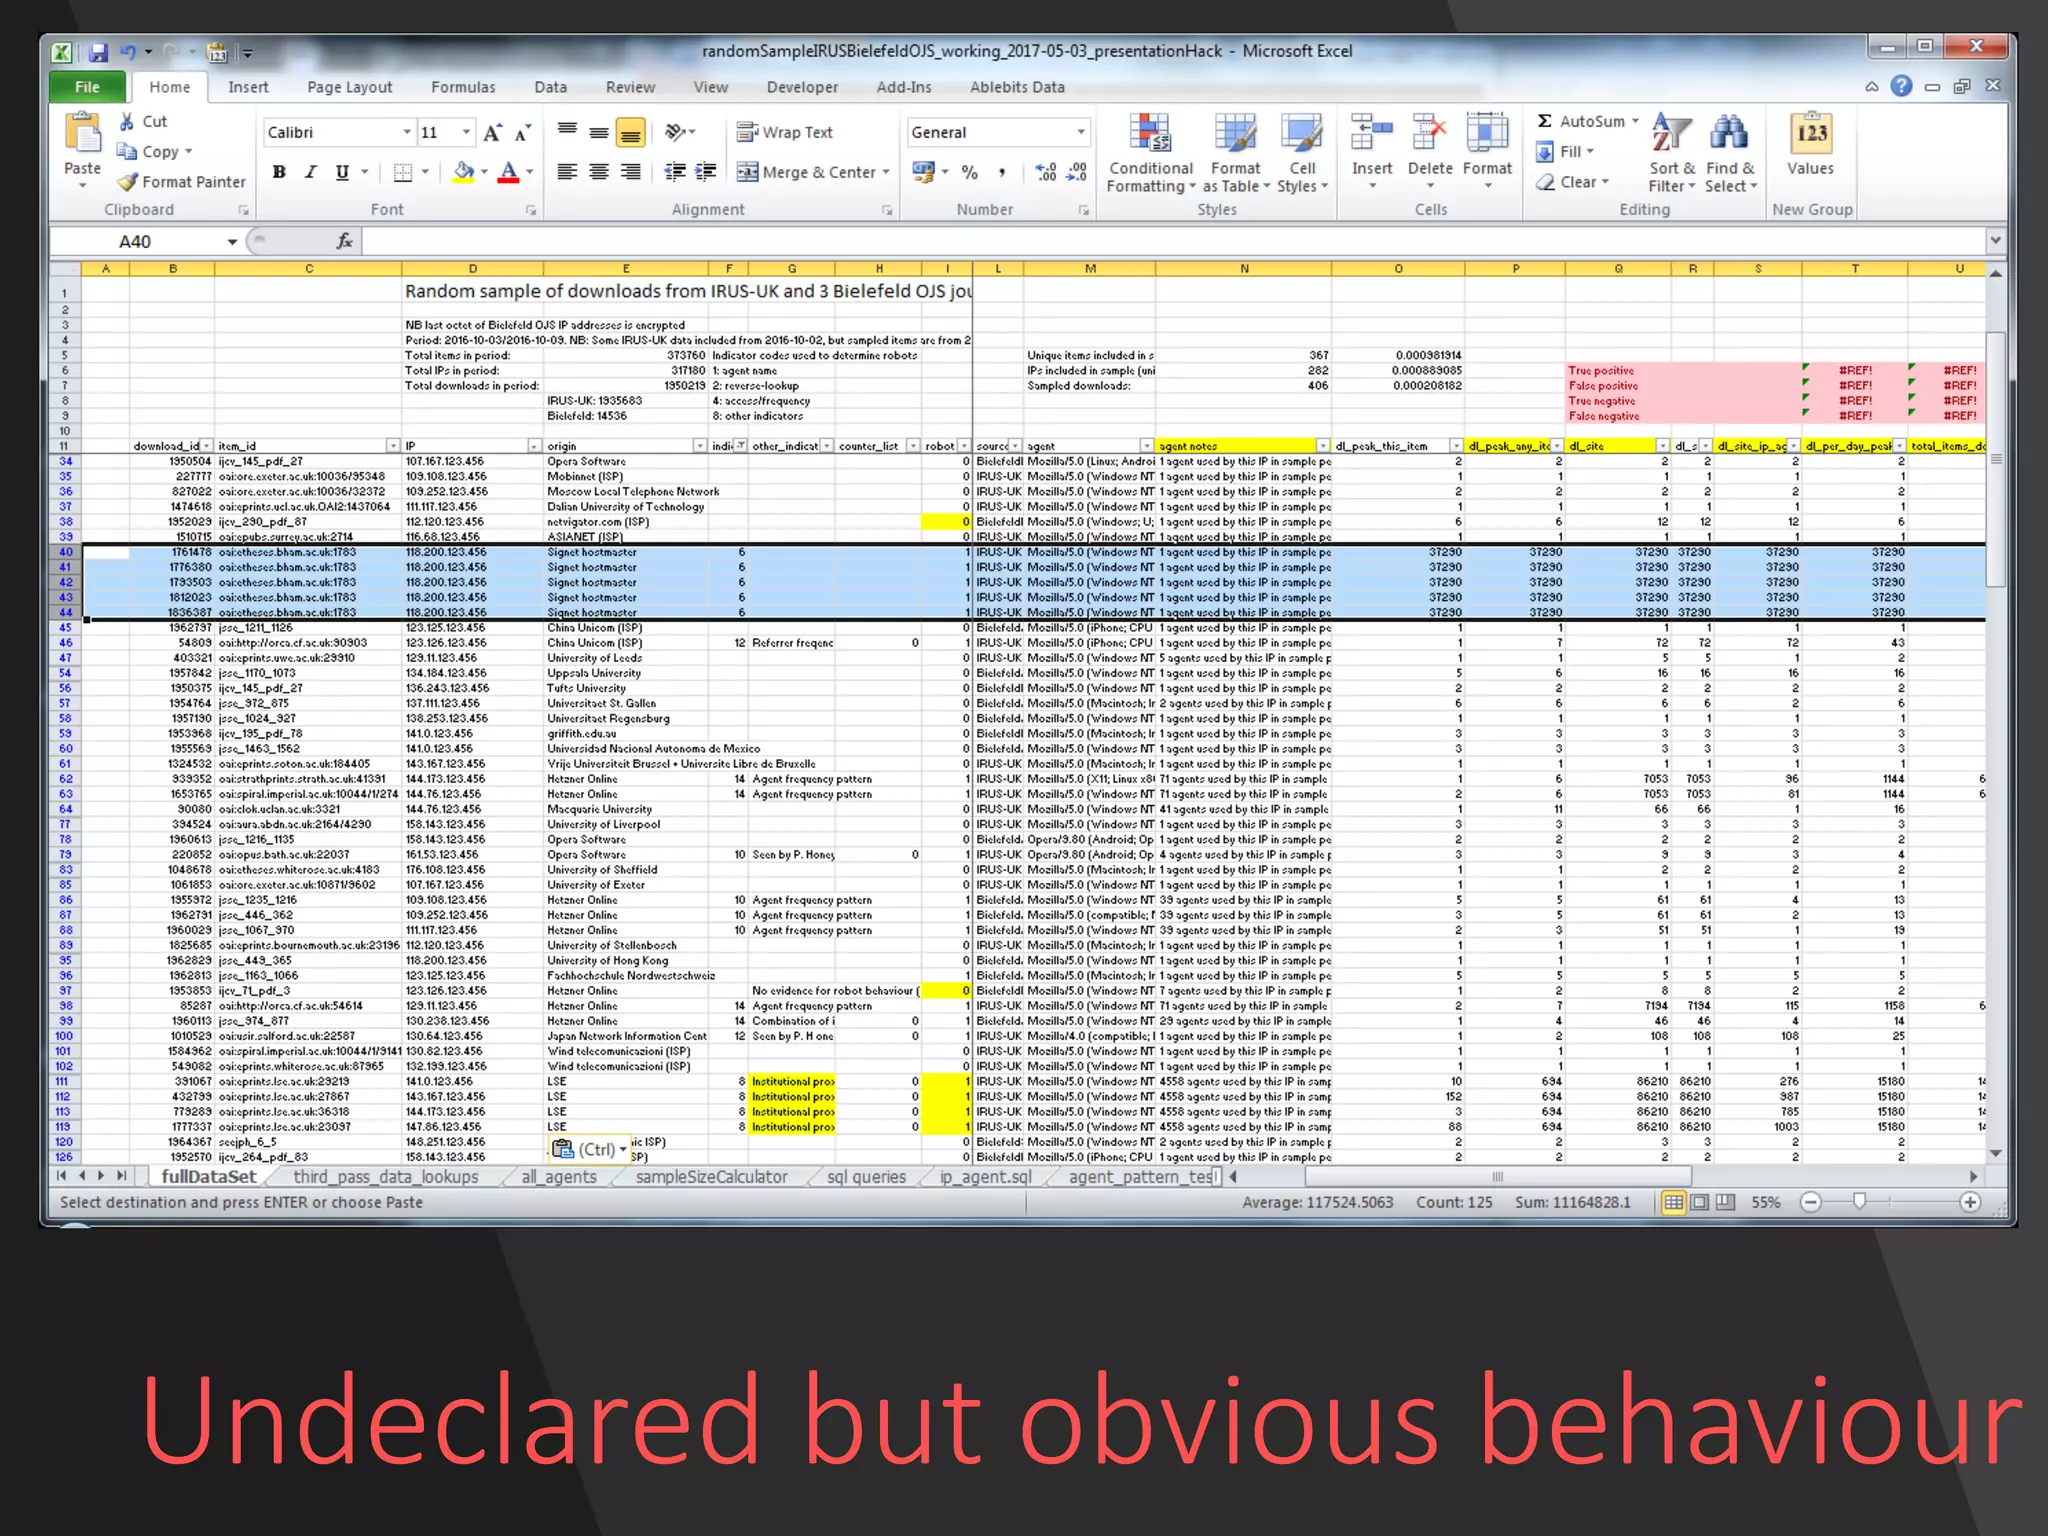Click Increase Decimal icon

(1045, 172)
